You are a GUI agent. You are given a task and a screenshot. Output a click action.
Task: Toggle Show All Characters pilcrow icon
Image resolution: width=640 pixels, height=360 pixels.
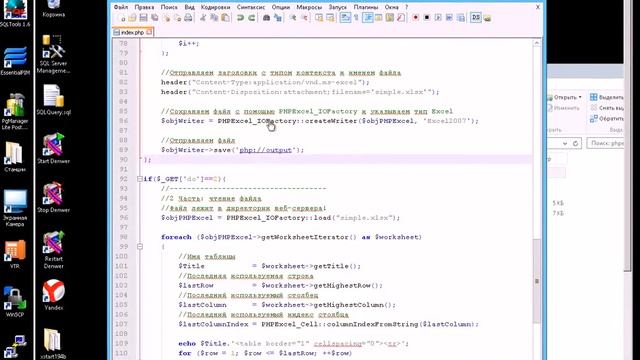[x=356, y=18]
